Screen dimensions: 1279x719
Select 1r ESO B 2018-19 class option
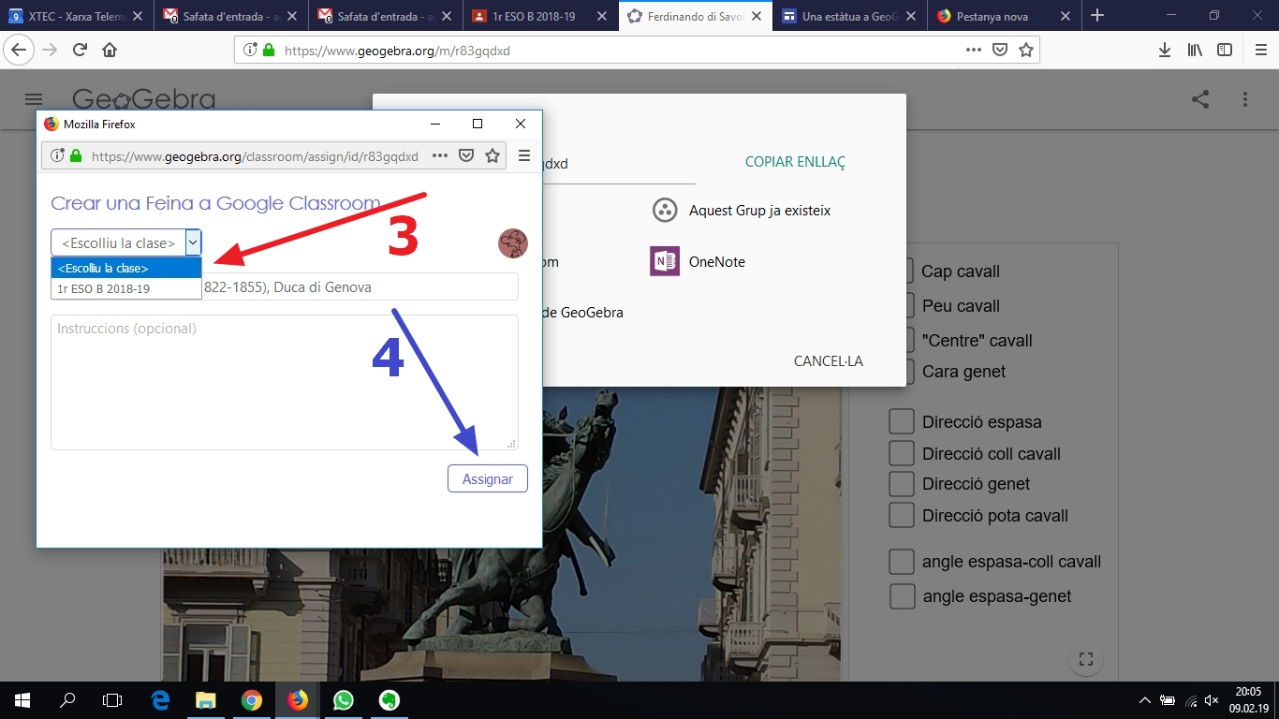click(126, 289)
